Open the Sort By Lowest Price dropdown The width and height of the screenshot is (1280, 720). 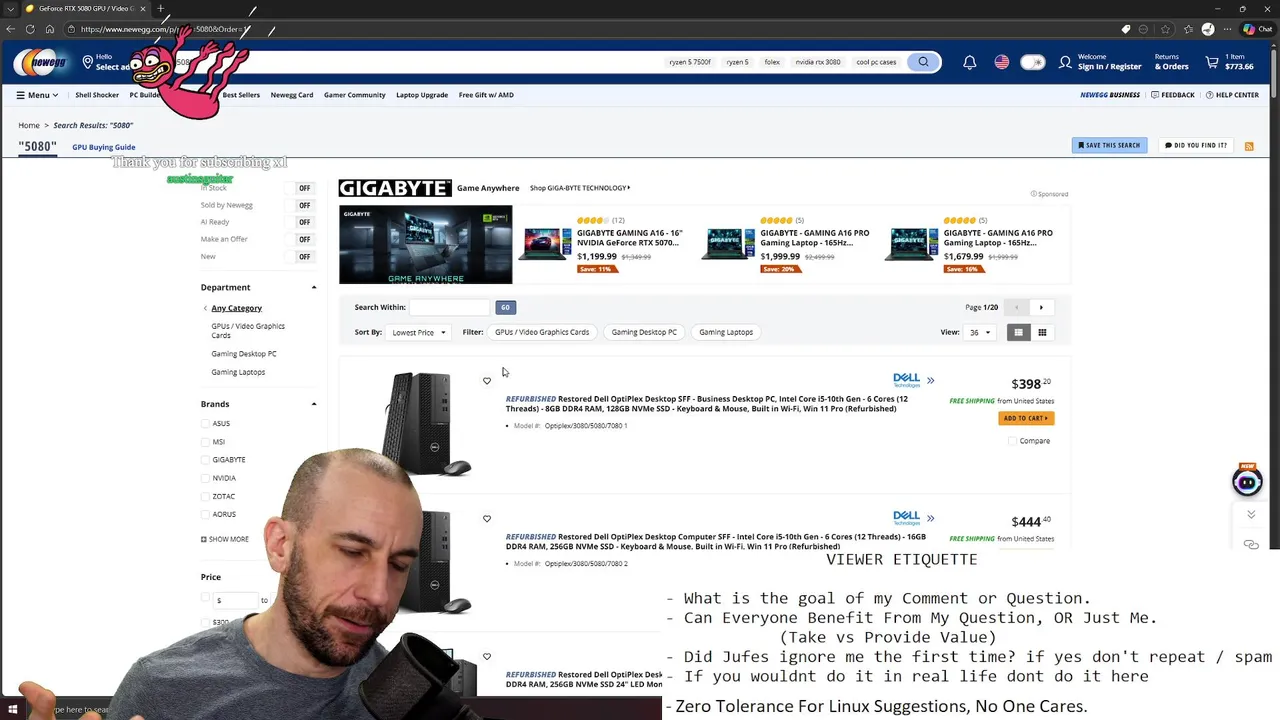click(x=419, y=332)
